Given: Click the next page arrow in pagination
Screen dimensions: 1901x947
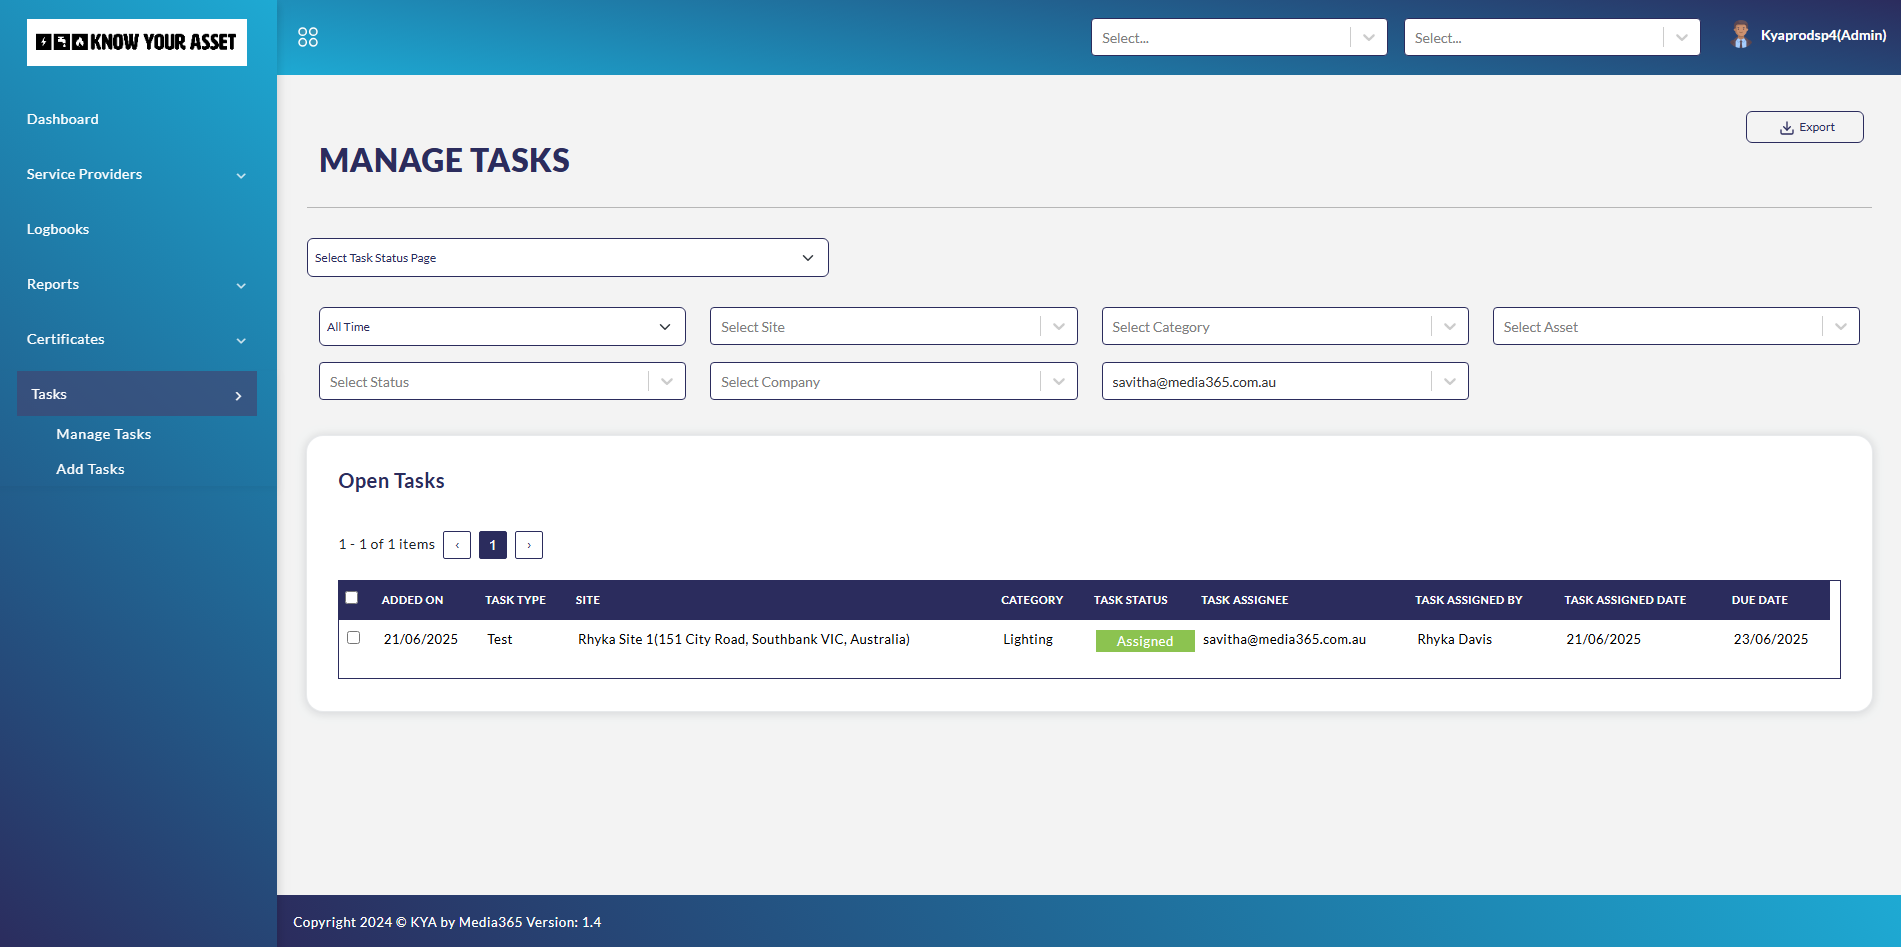Looking at the screenshot, I should coord(529,545).
